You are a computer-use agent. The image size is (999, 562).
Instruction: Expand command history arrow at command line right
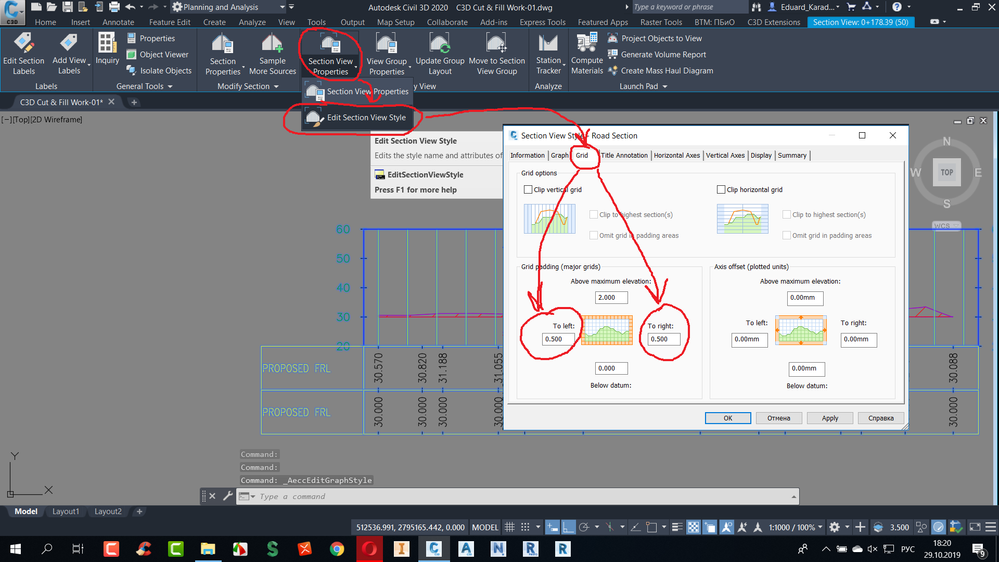click(794, 496)
